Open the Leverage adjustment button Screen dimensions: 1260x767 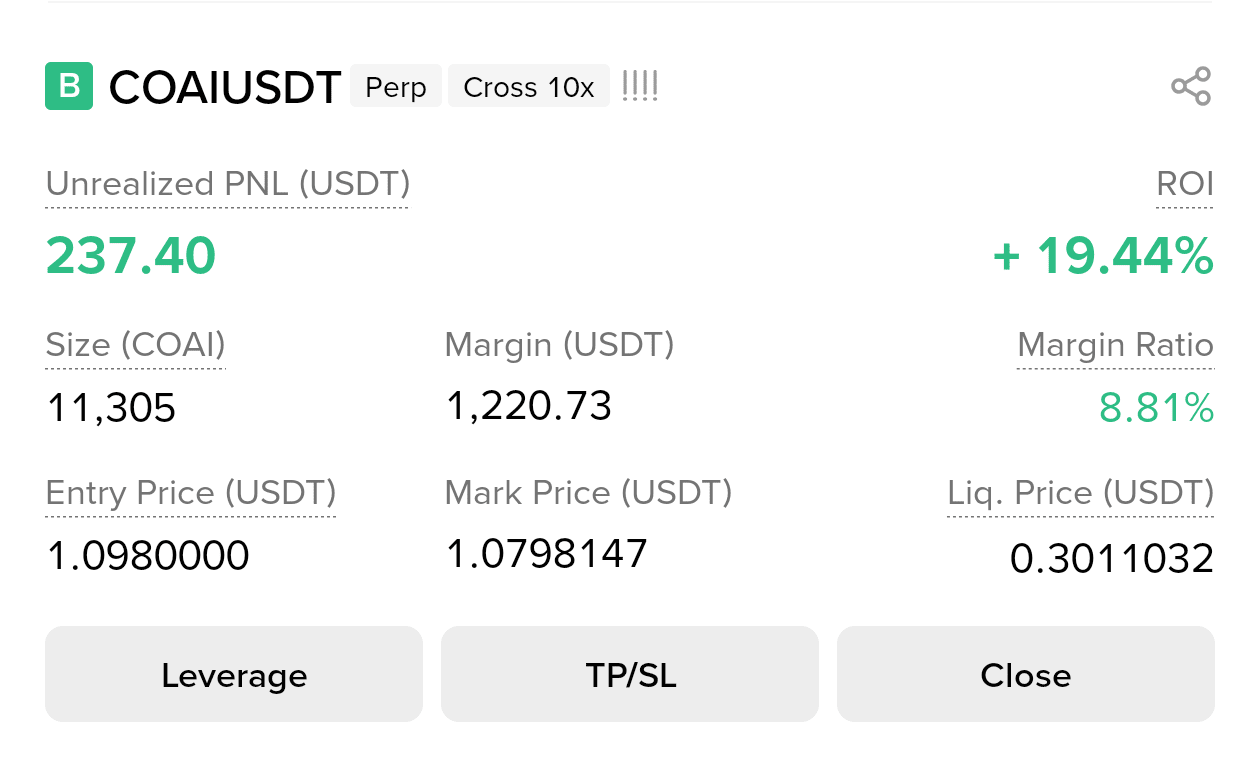(x=234, y=675)
